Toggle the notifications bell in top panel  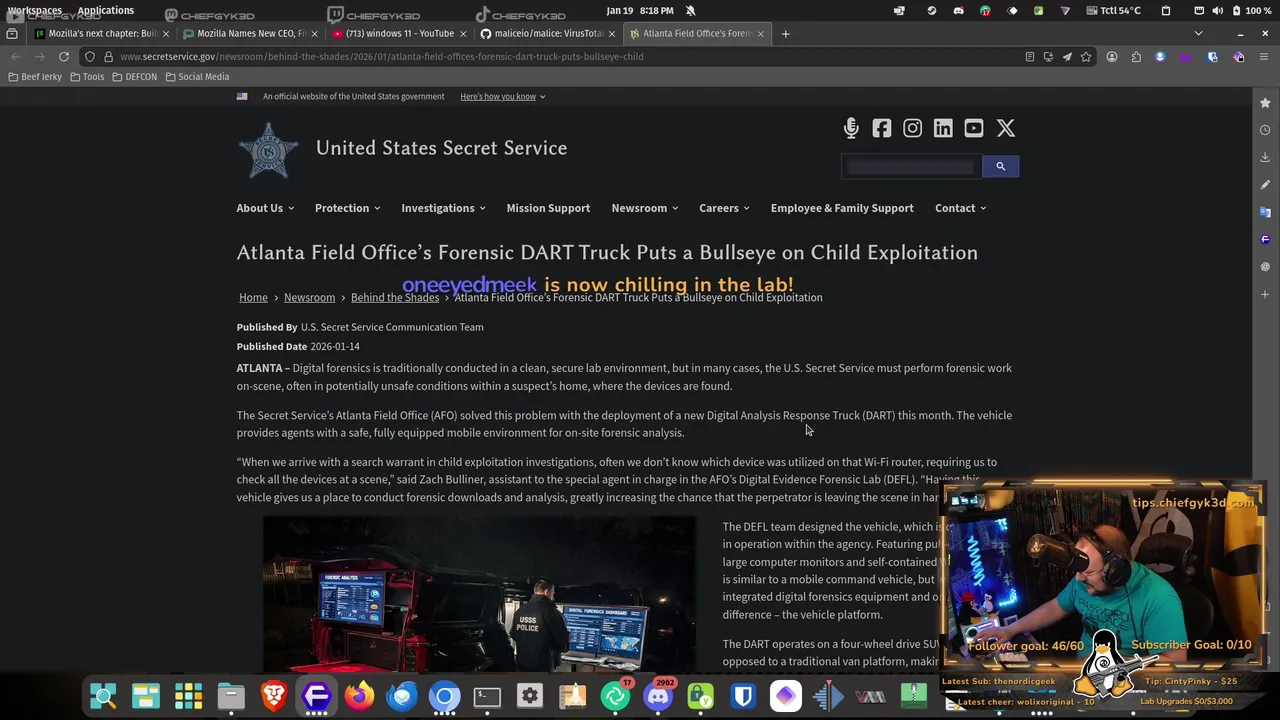(691, 10)
